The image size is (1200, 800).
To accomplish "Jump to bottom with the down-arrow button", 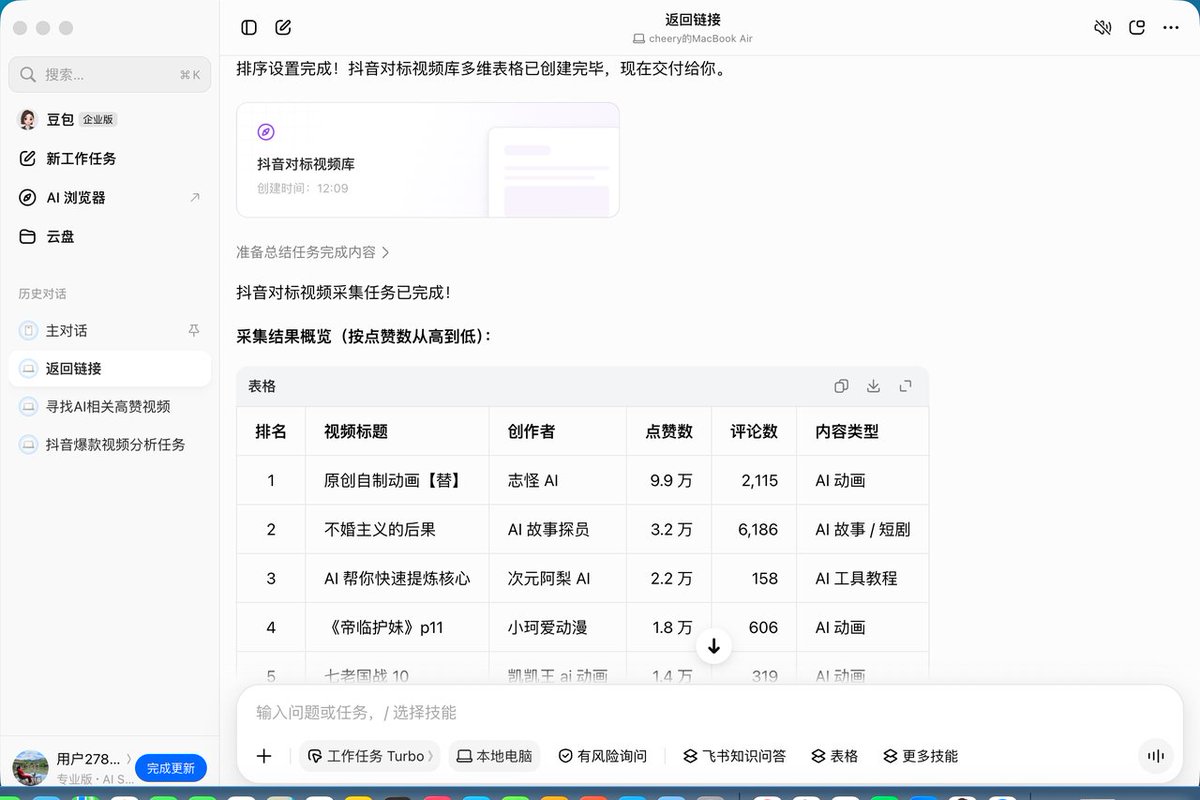I will coord(714,646).
